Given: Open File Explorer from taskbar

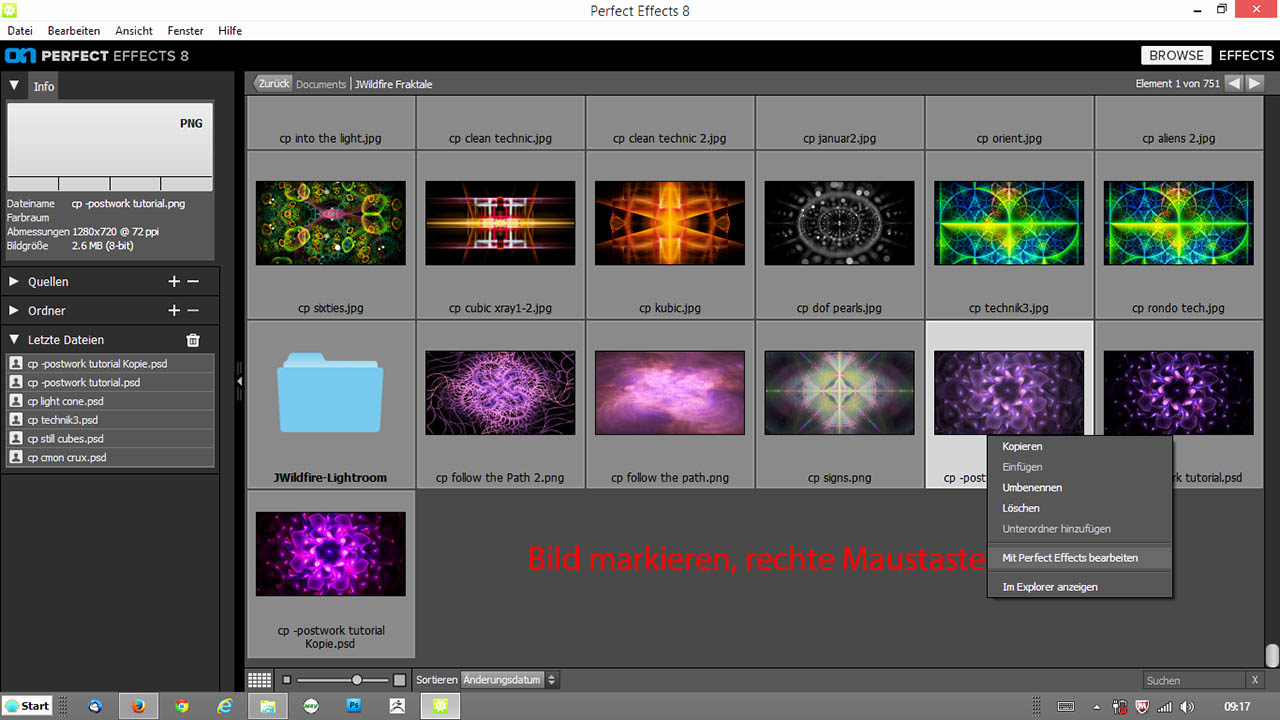Looking at the screenshot, I should pyautogui.click(x=268, y=706).
